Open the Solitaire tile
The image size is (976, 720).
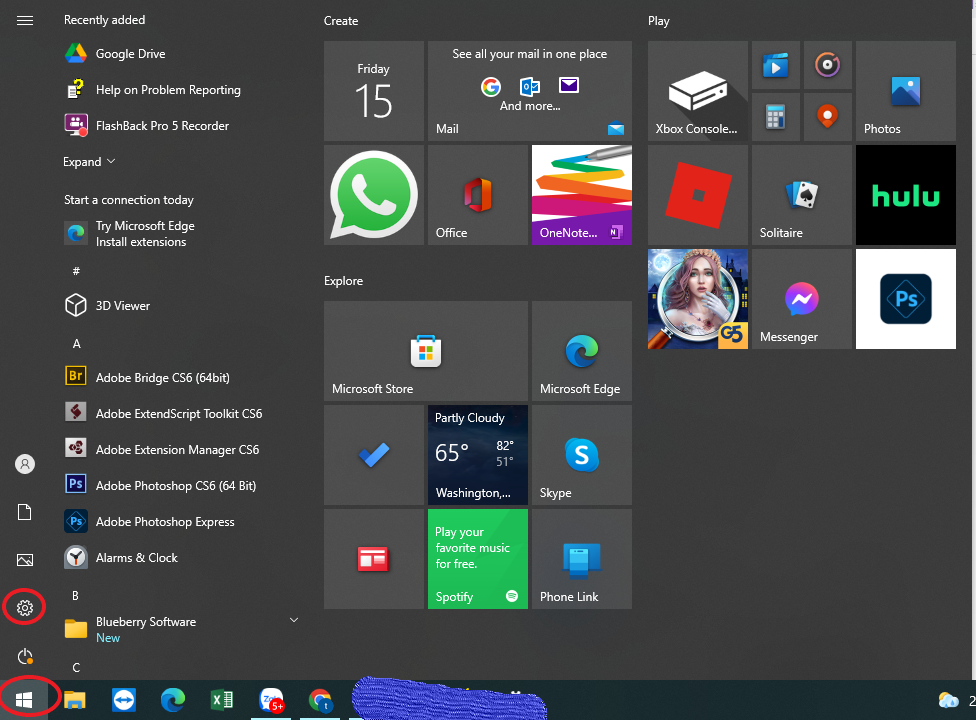[802, 195]
